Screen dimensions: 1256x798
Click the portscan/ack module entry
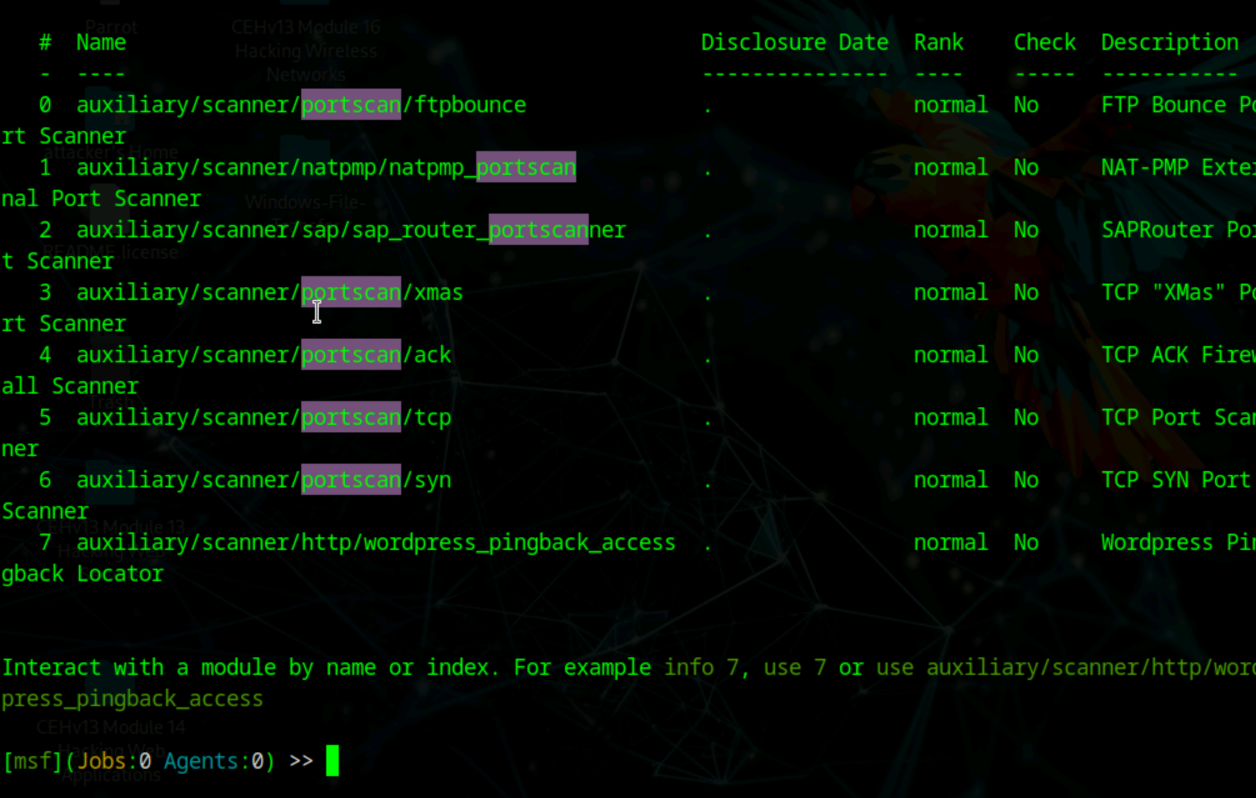pyautogui.click(x=264, y=355)
